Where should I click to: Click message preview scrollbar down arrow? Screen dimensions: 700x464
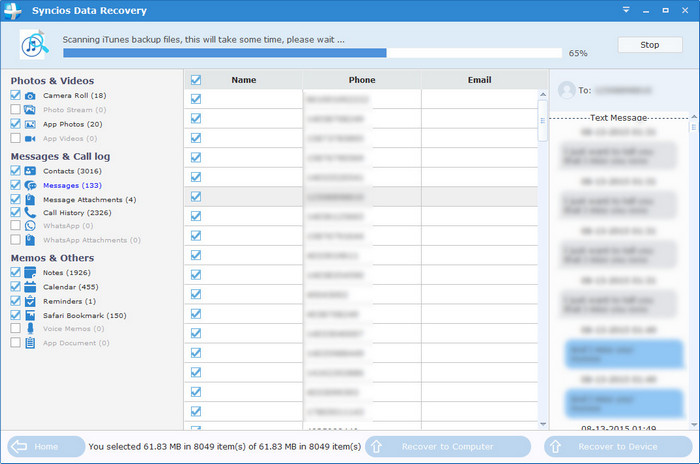click(x=694, y=424)
